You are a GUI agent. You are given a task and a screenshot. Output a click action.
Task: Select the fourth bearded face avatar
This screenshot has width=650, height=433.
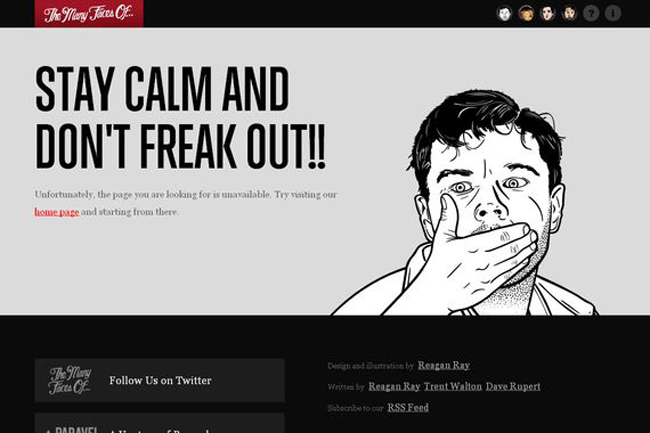570,13
